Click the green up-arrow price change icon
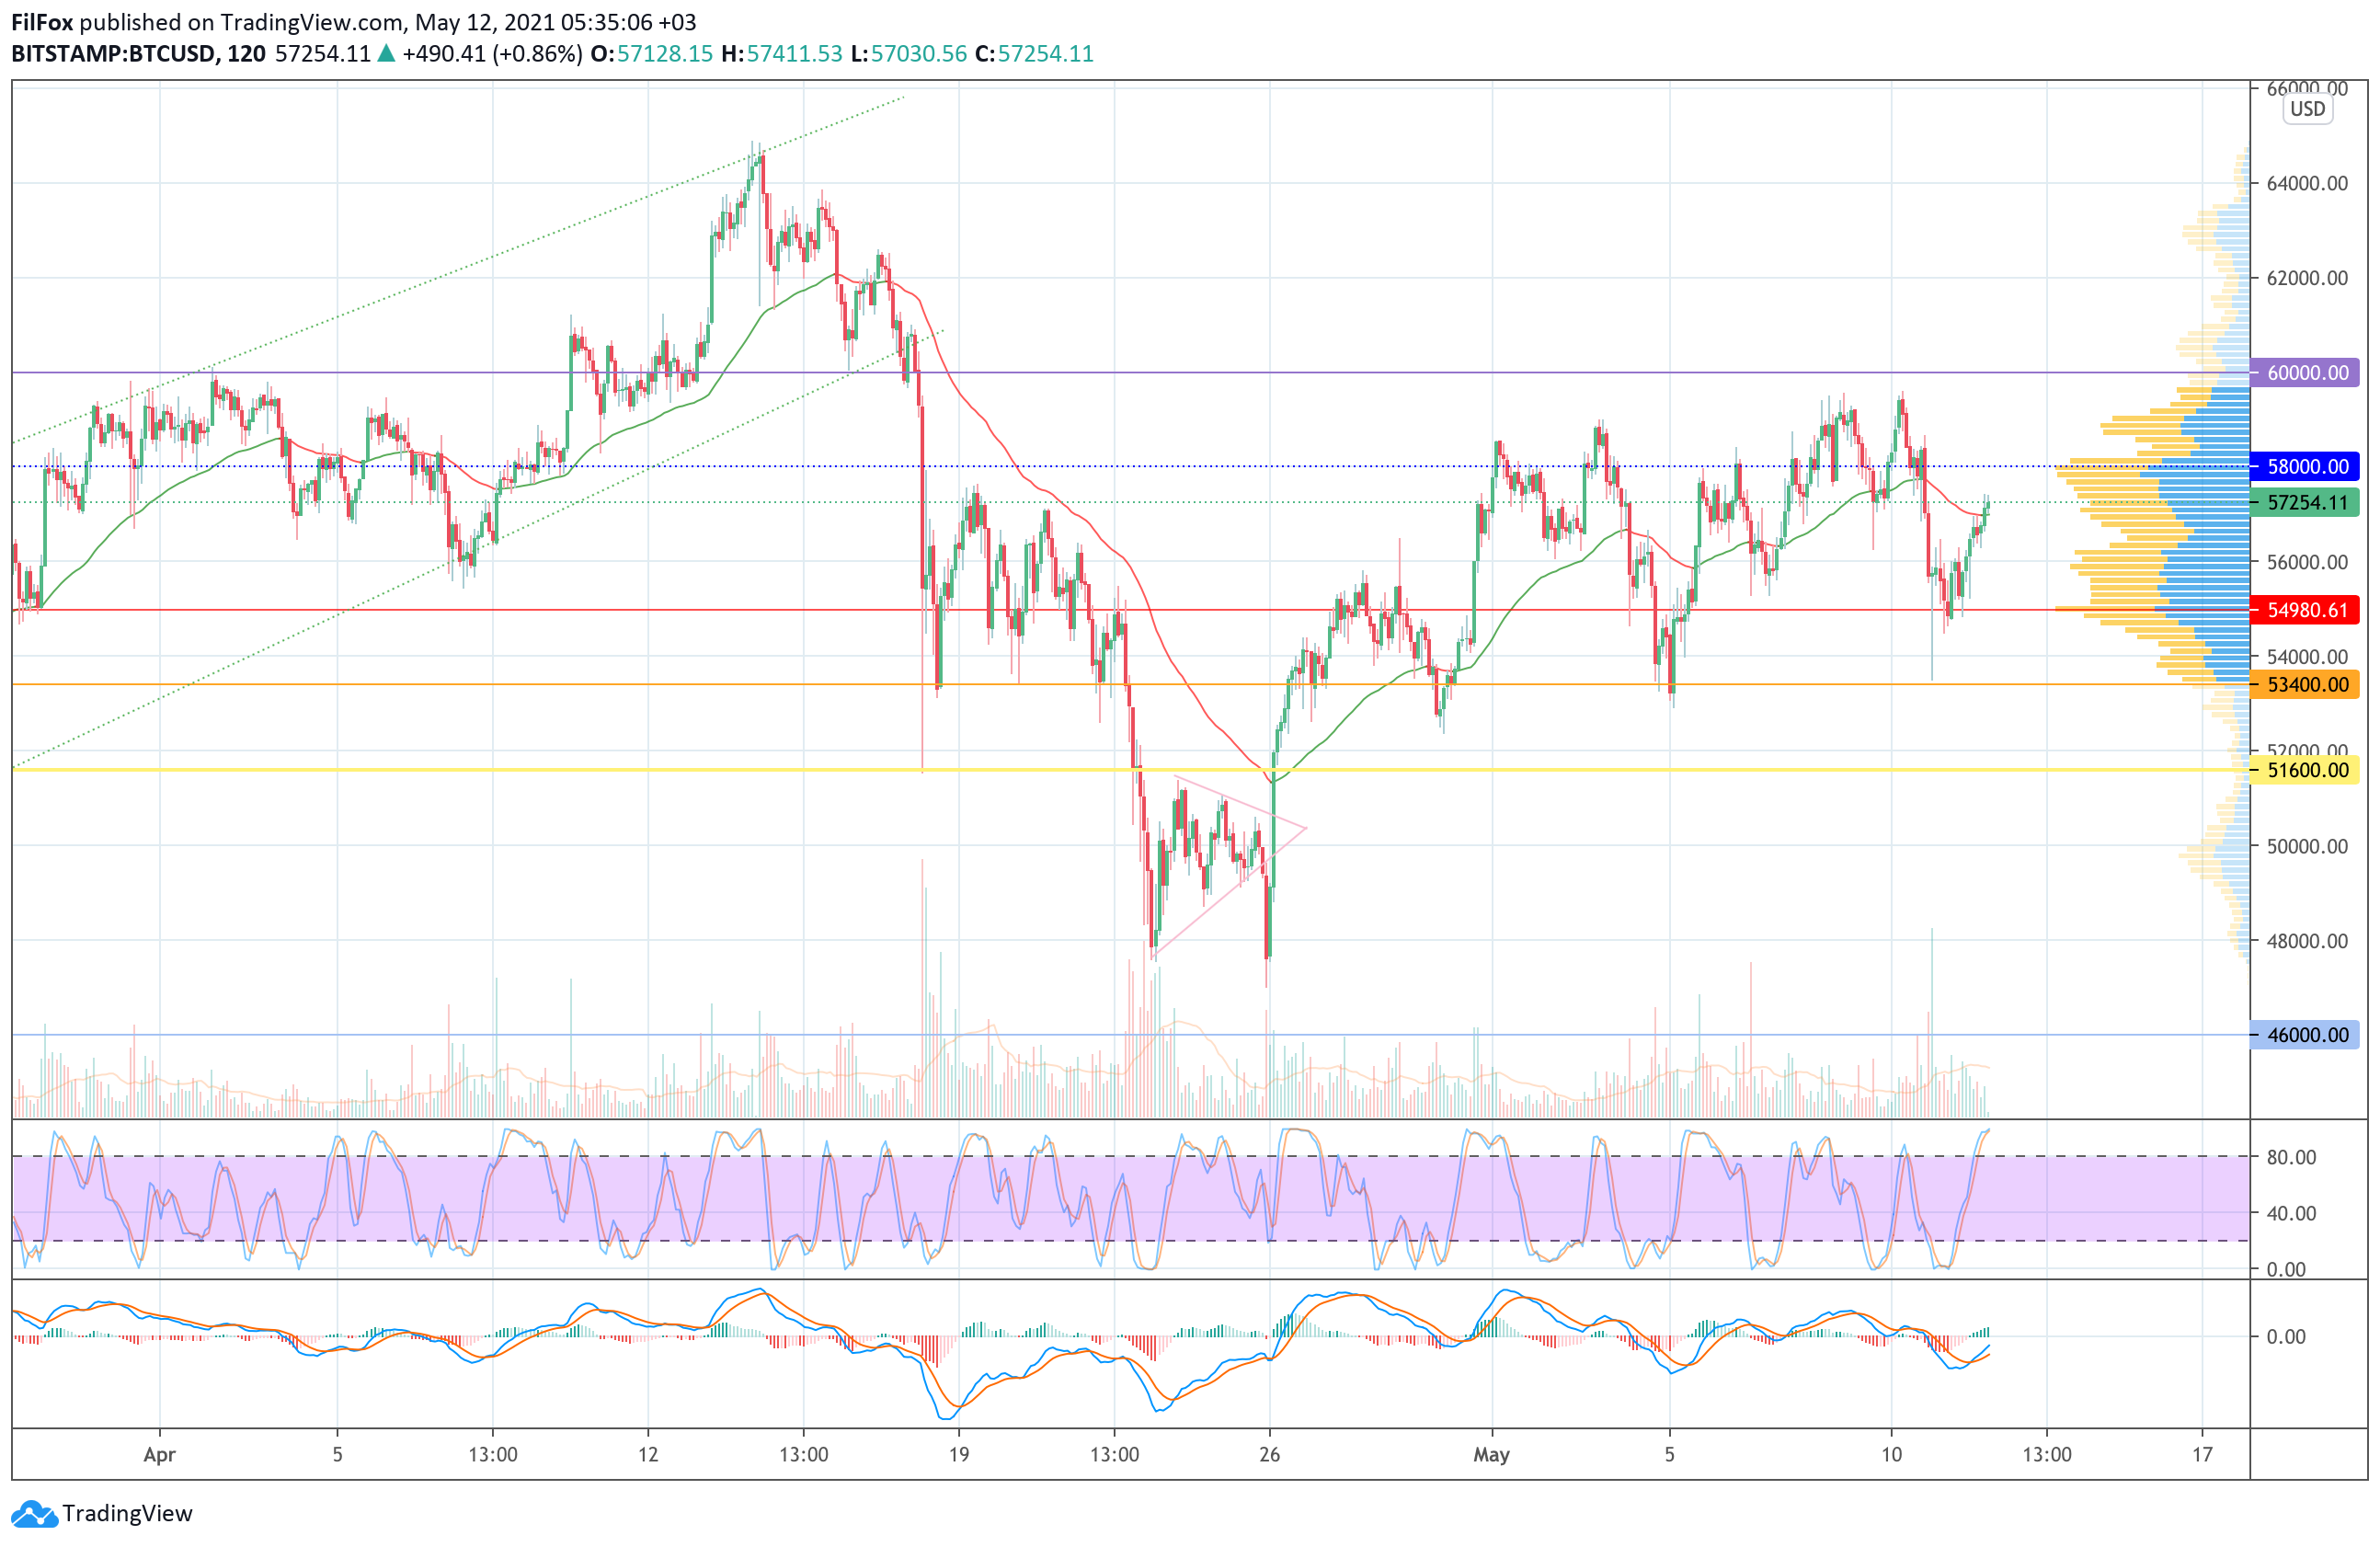The height and width of the screenshot is (1547, 2380). click(386, 54)
